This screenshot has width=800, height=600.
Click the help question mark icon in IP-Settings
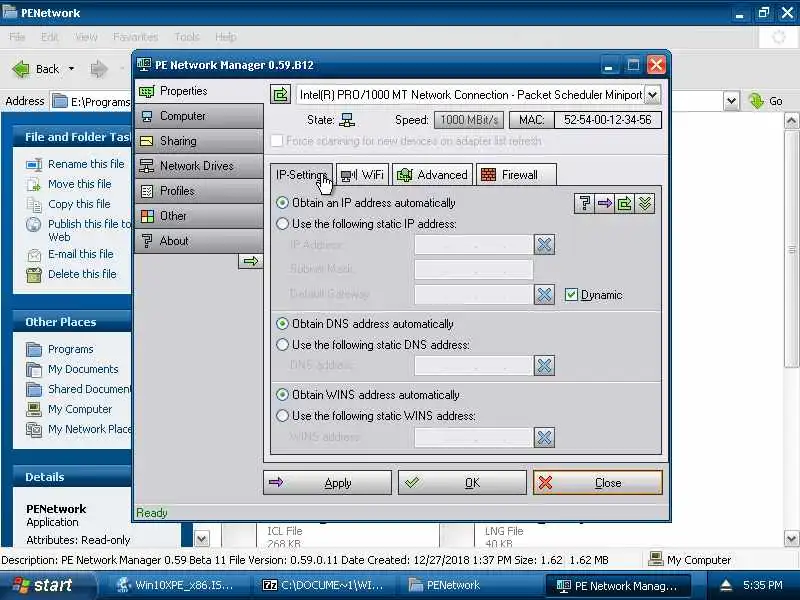(584, 204)
